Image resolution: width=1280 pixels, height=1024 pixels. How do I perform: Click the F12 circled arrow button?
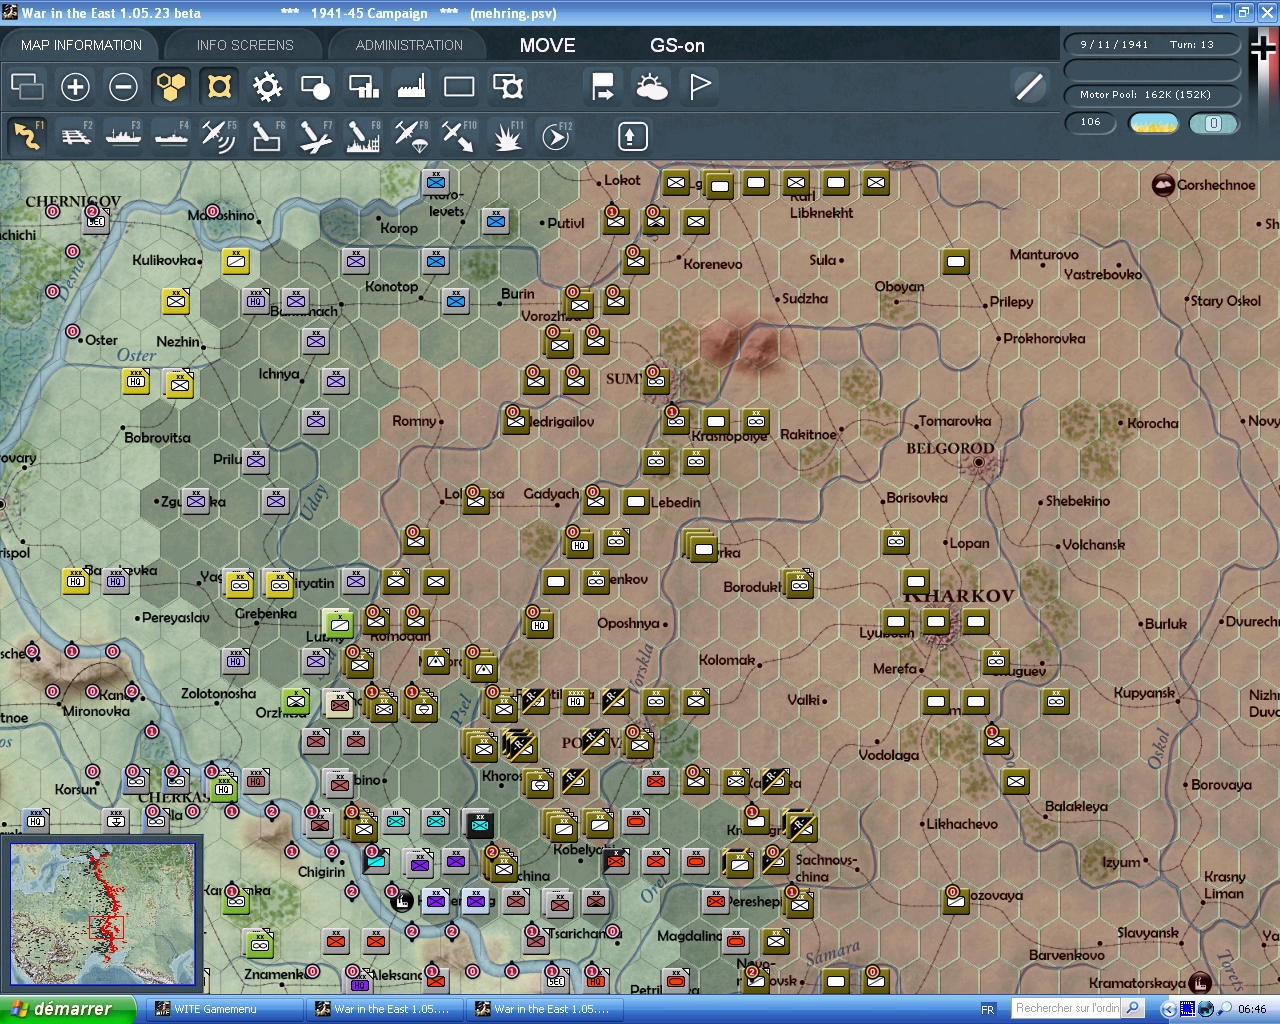[555, 135]
